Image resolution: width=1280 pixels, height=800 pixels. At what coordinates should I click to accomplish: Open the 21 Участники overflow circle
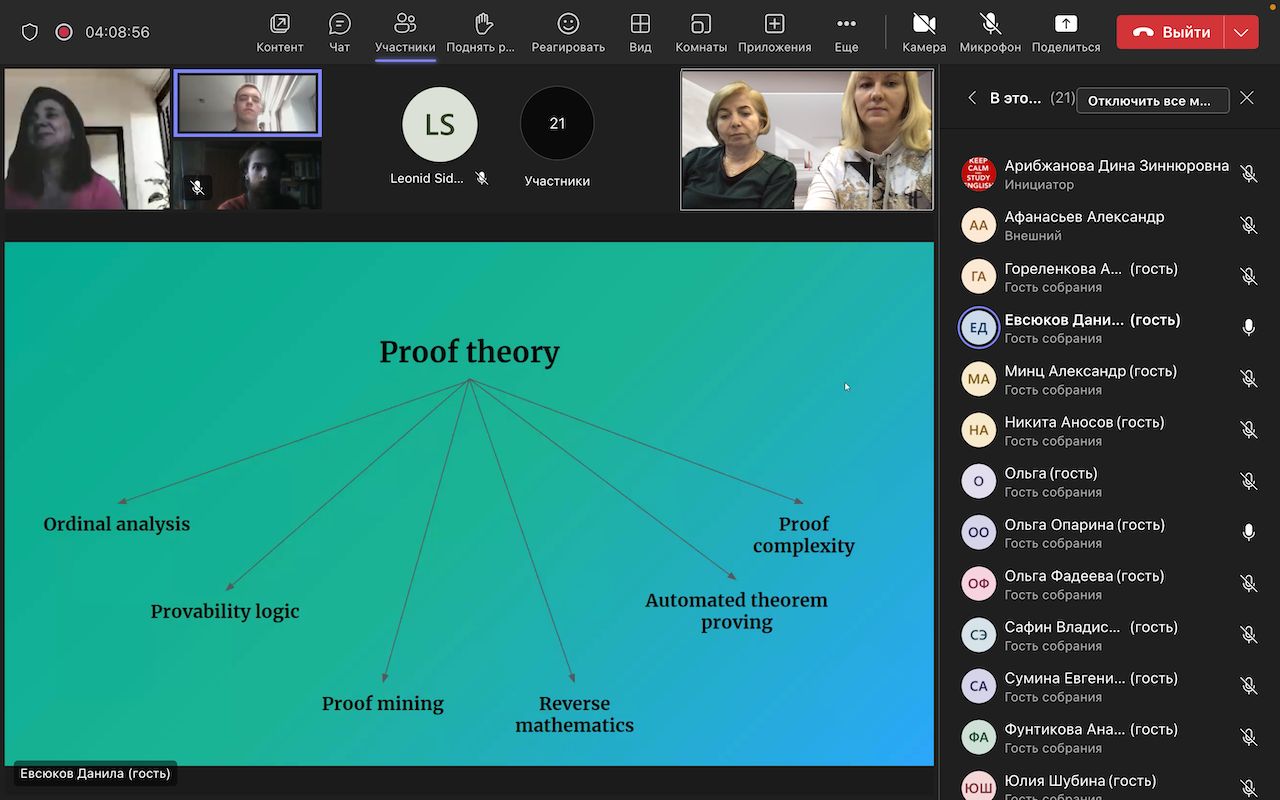tap(557, 124)
